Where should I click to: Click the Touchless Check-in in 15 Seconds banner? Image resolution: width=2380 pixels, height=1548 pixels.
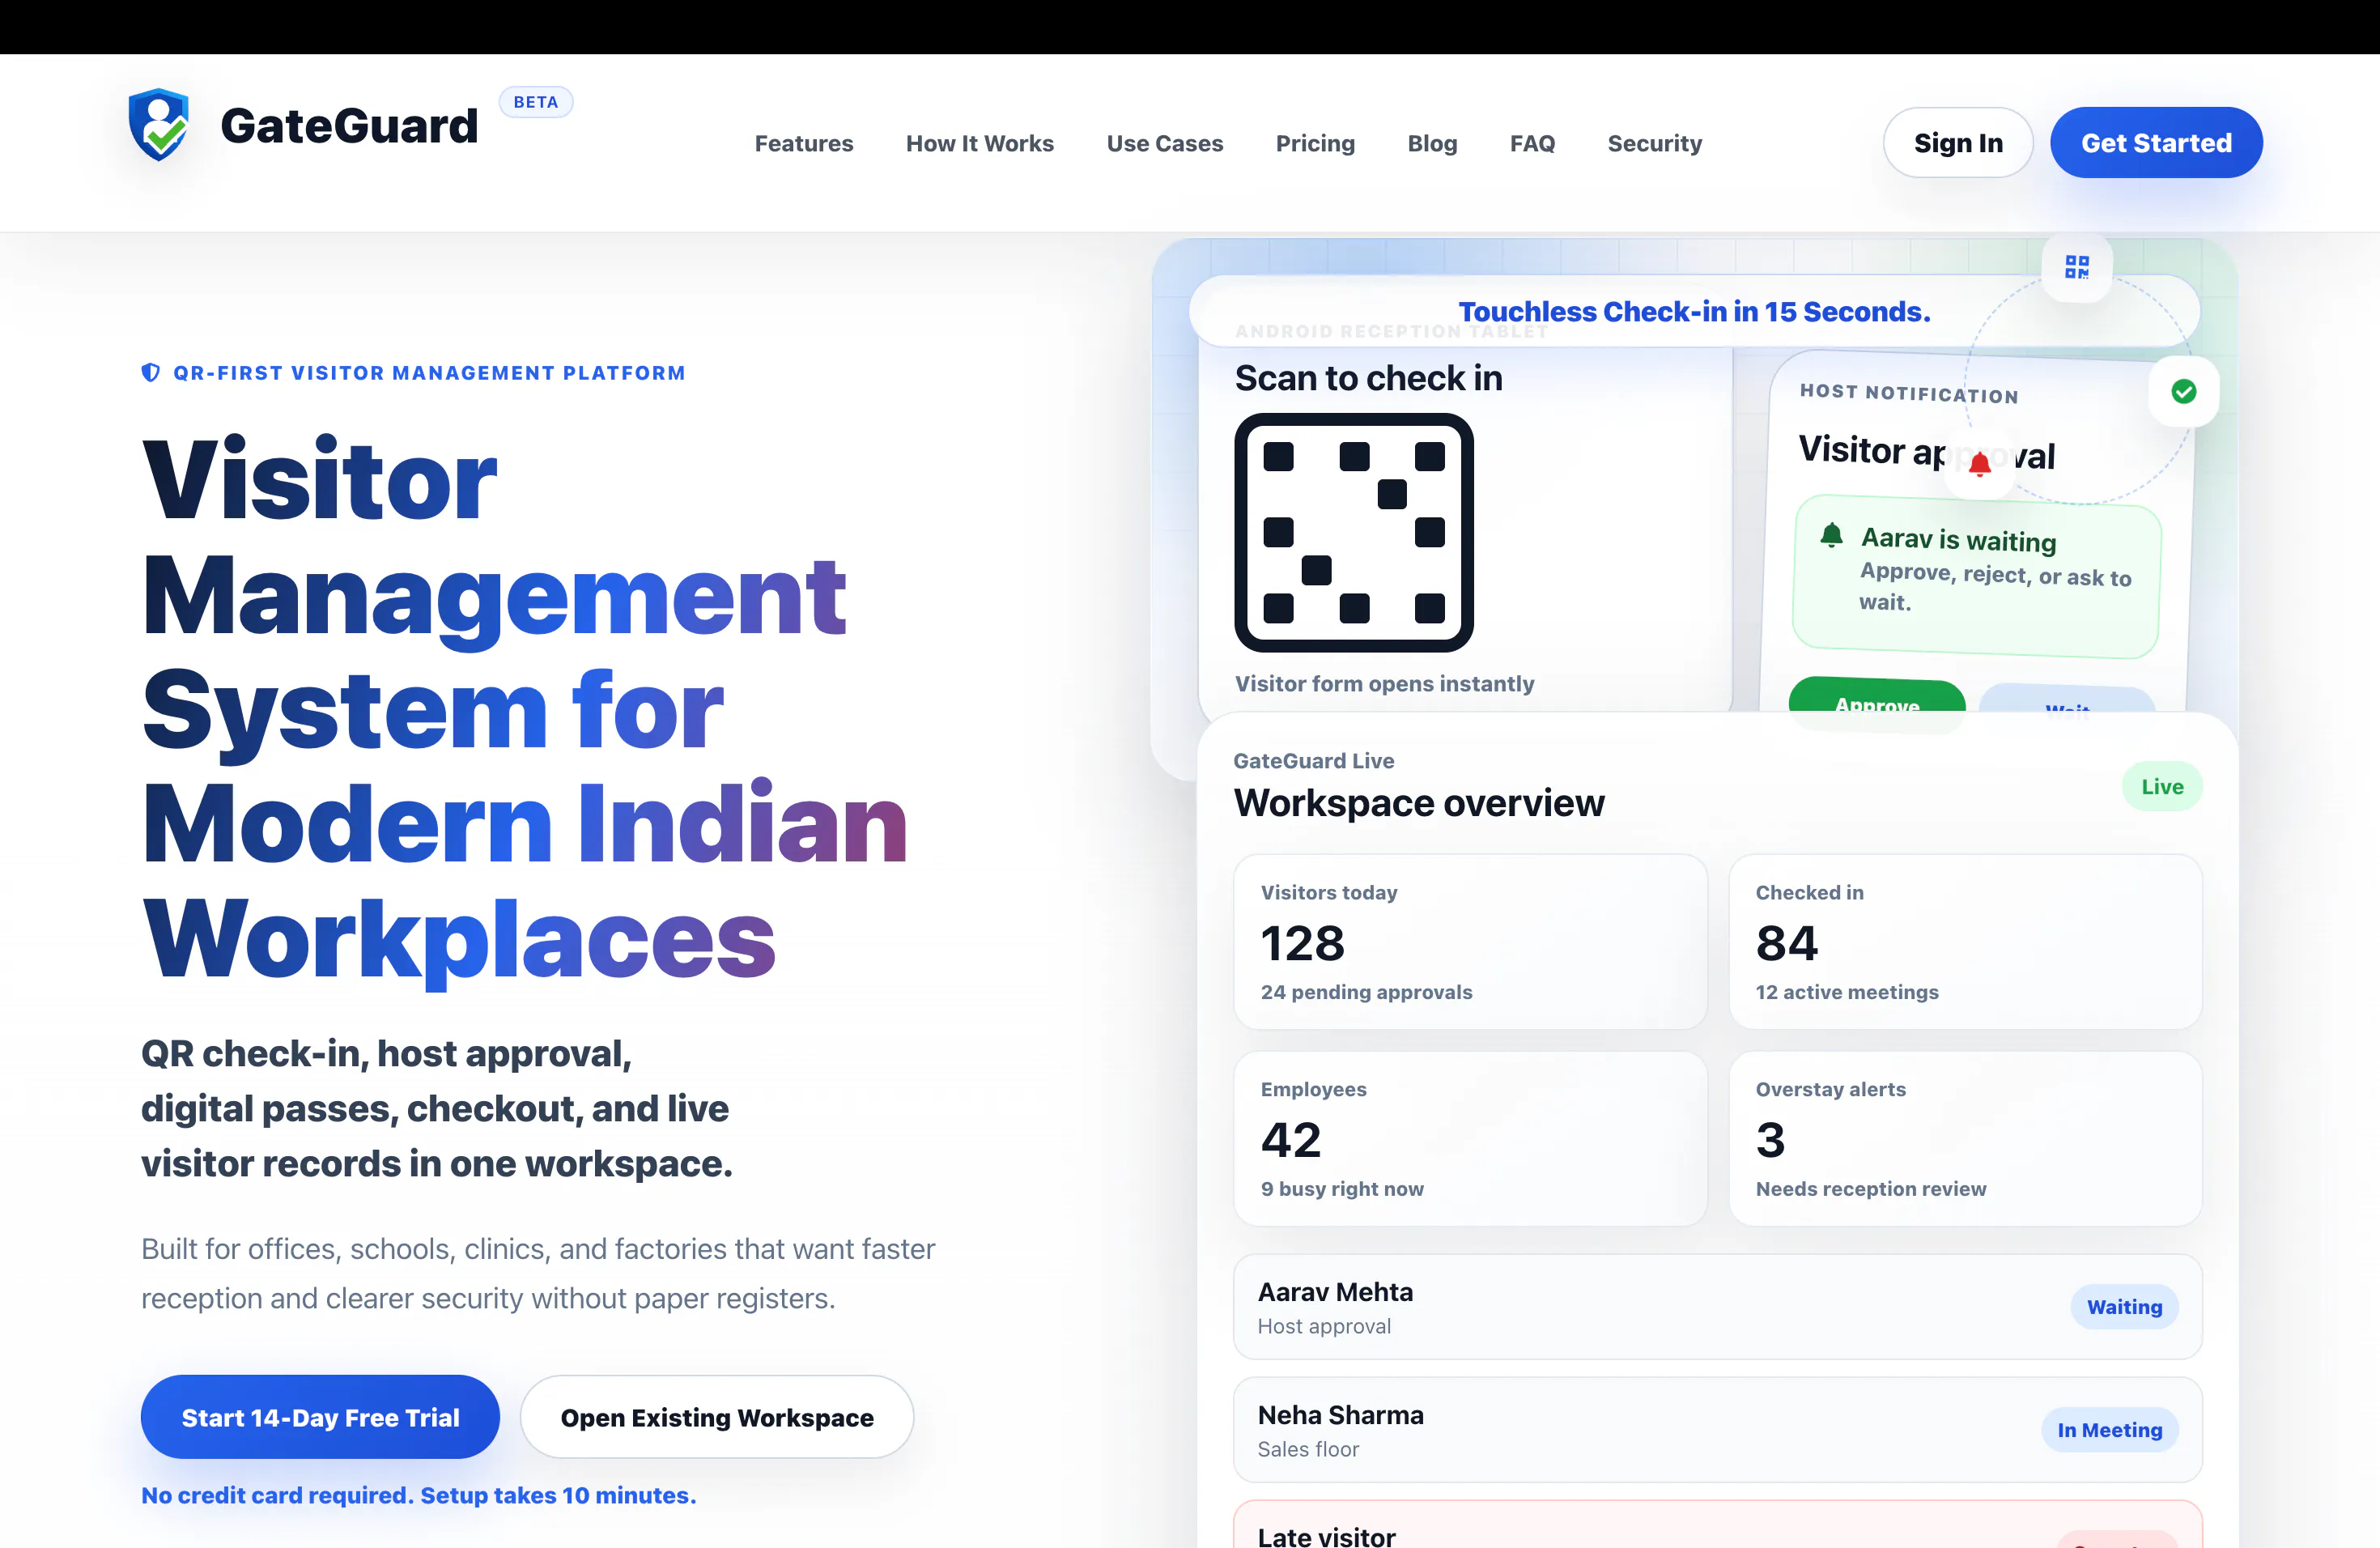(1694, 311)
